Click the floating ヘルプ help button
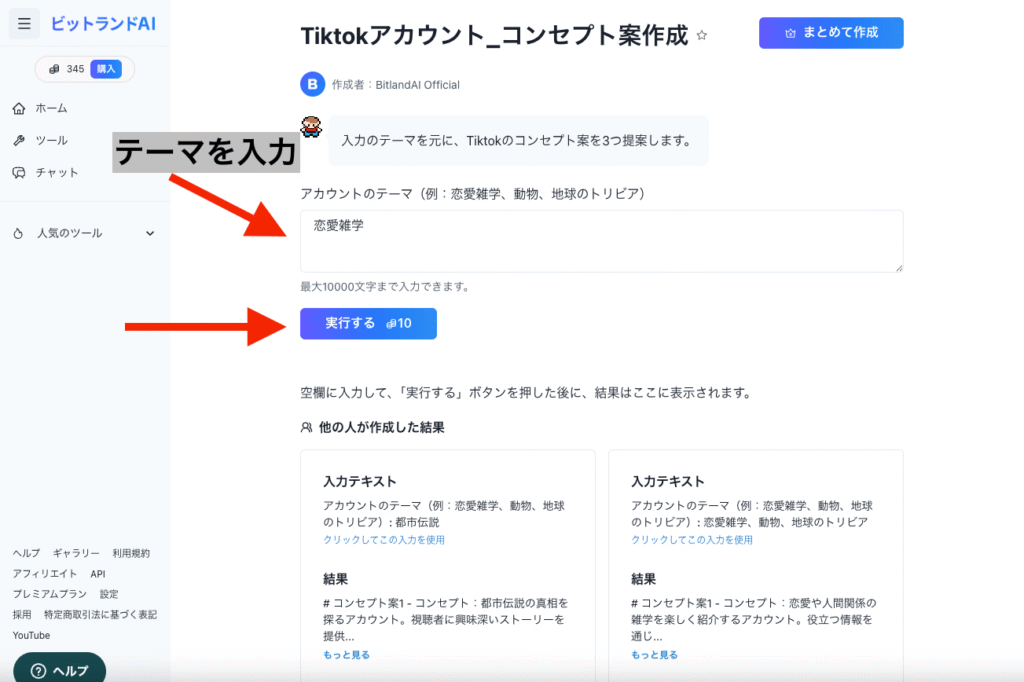Image resolution: width=1024 pixels, height=682 pixels. (59, 669)
